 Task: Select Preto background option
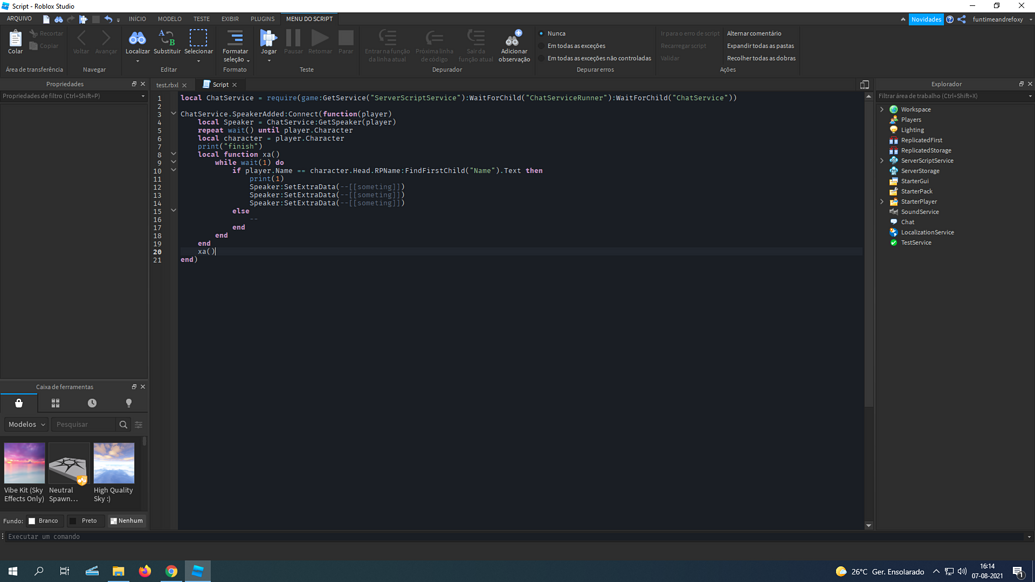[x=83, y=521]
